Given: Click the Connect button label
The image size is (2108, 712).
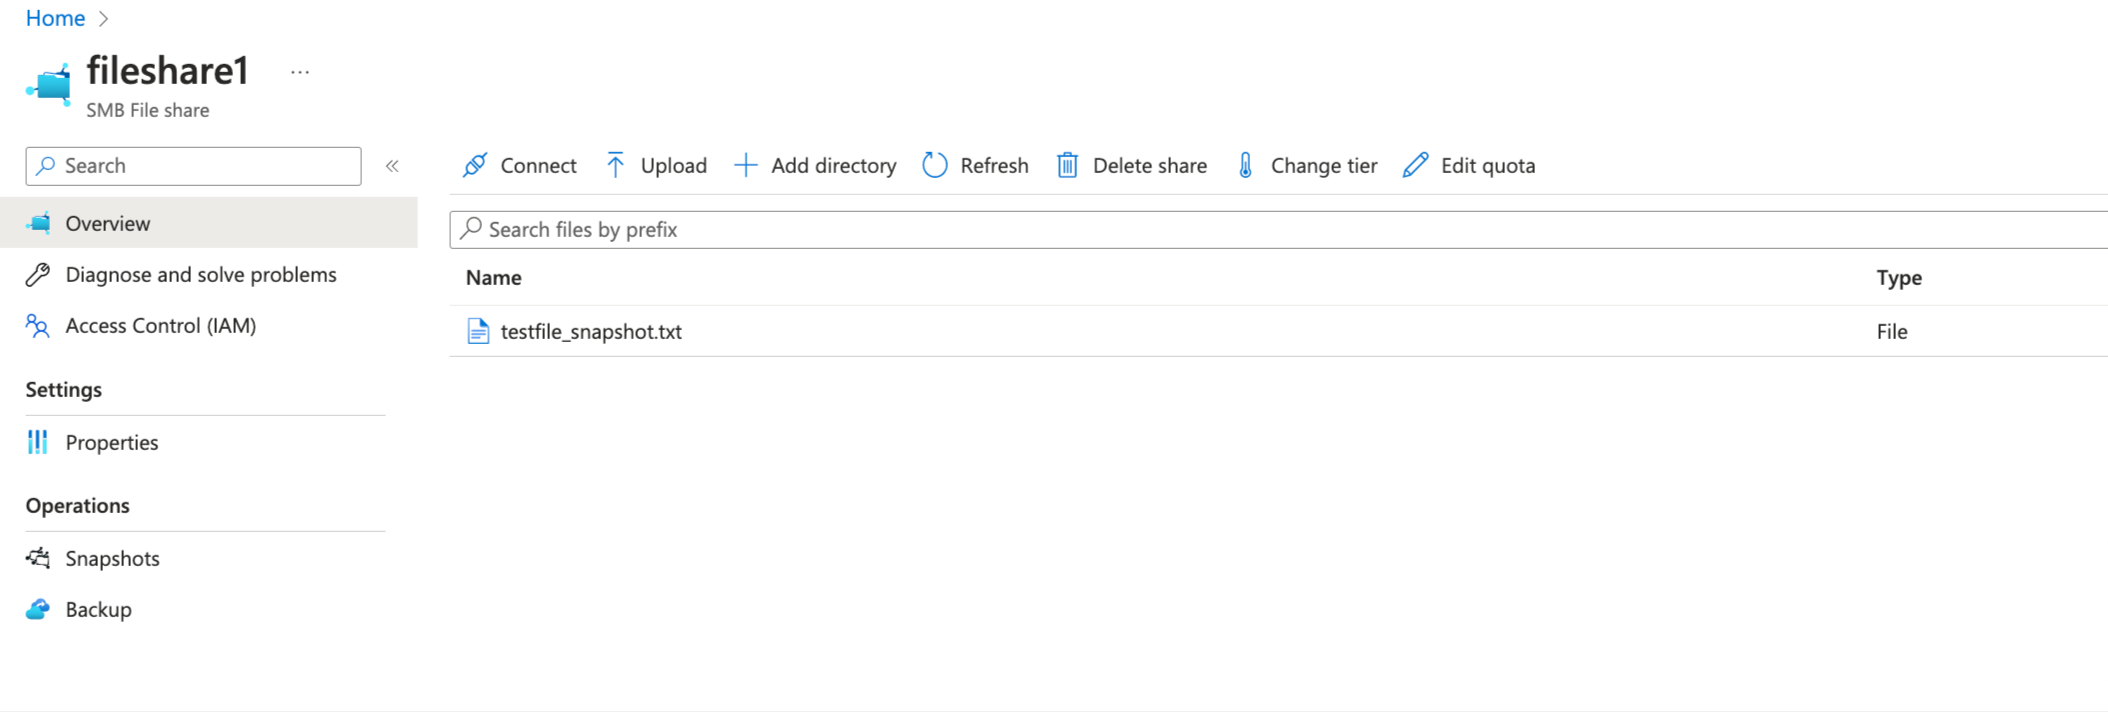Looking at the screenshot, I should (x=538, y=166).
